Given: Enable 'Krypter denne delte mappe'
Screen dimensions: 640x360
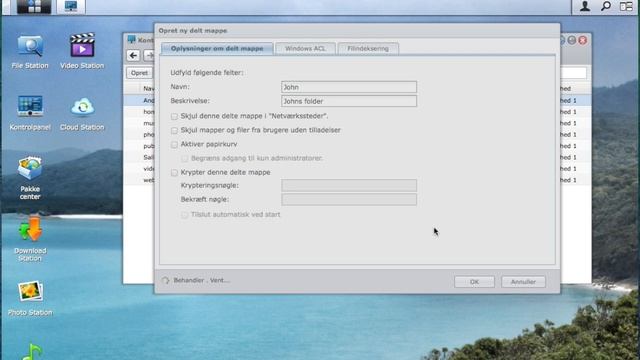Looking at the screenshot, I should coord(174,173).
